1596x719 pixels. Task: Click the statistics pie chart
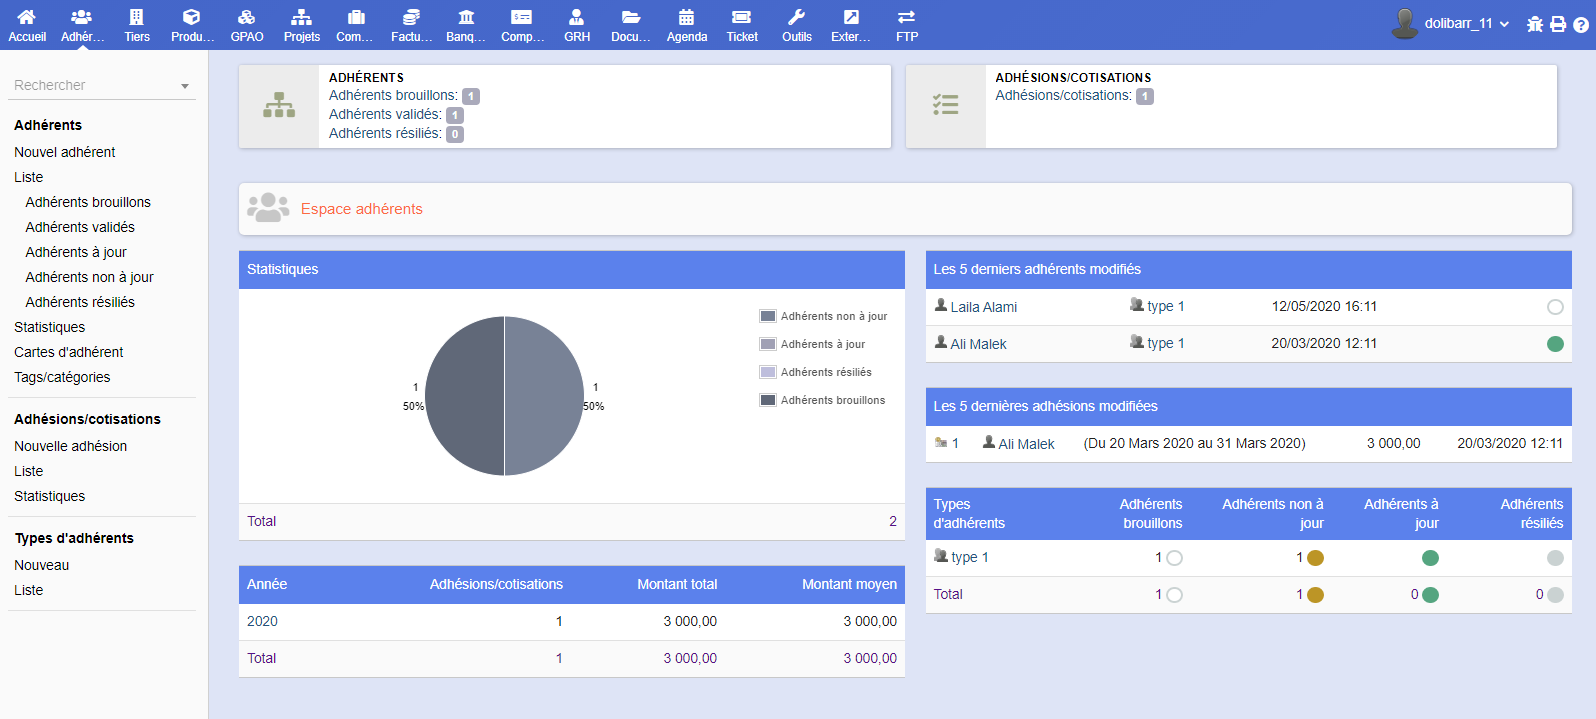click(504, 396)
